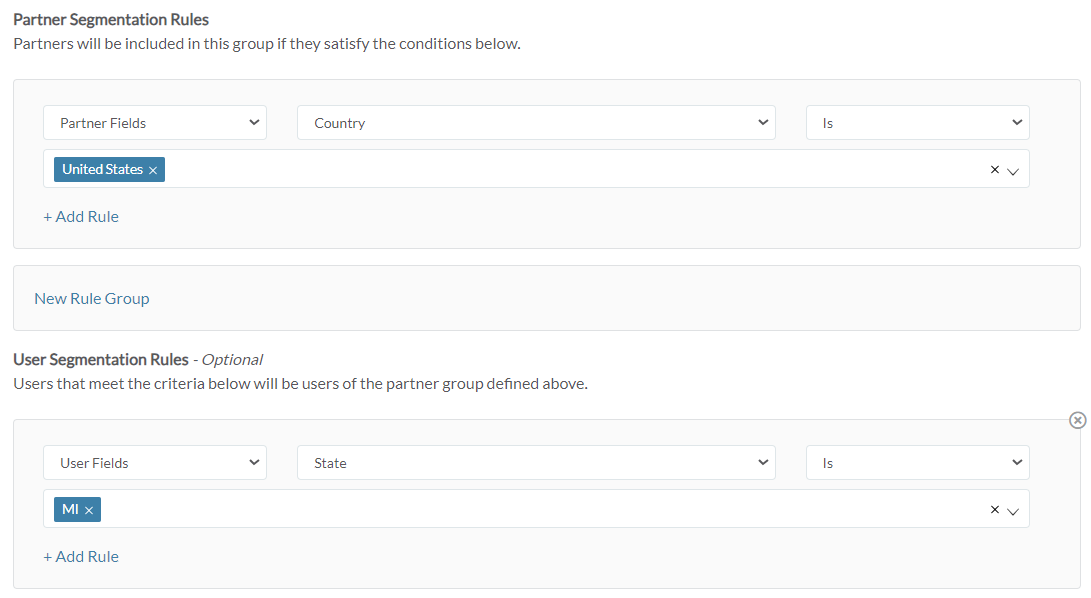Remove the United States tag
The width and height of the screenshot is (1091, 598).
(152, 169)
